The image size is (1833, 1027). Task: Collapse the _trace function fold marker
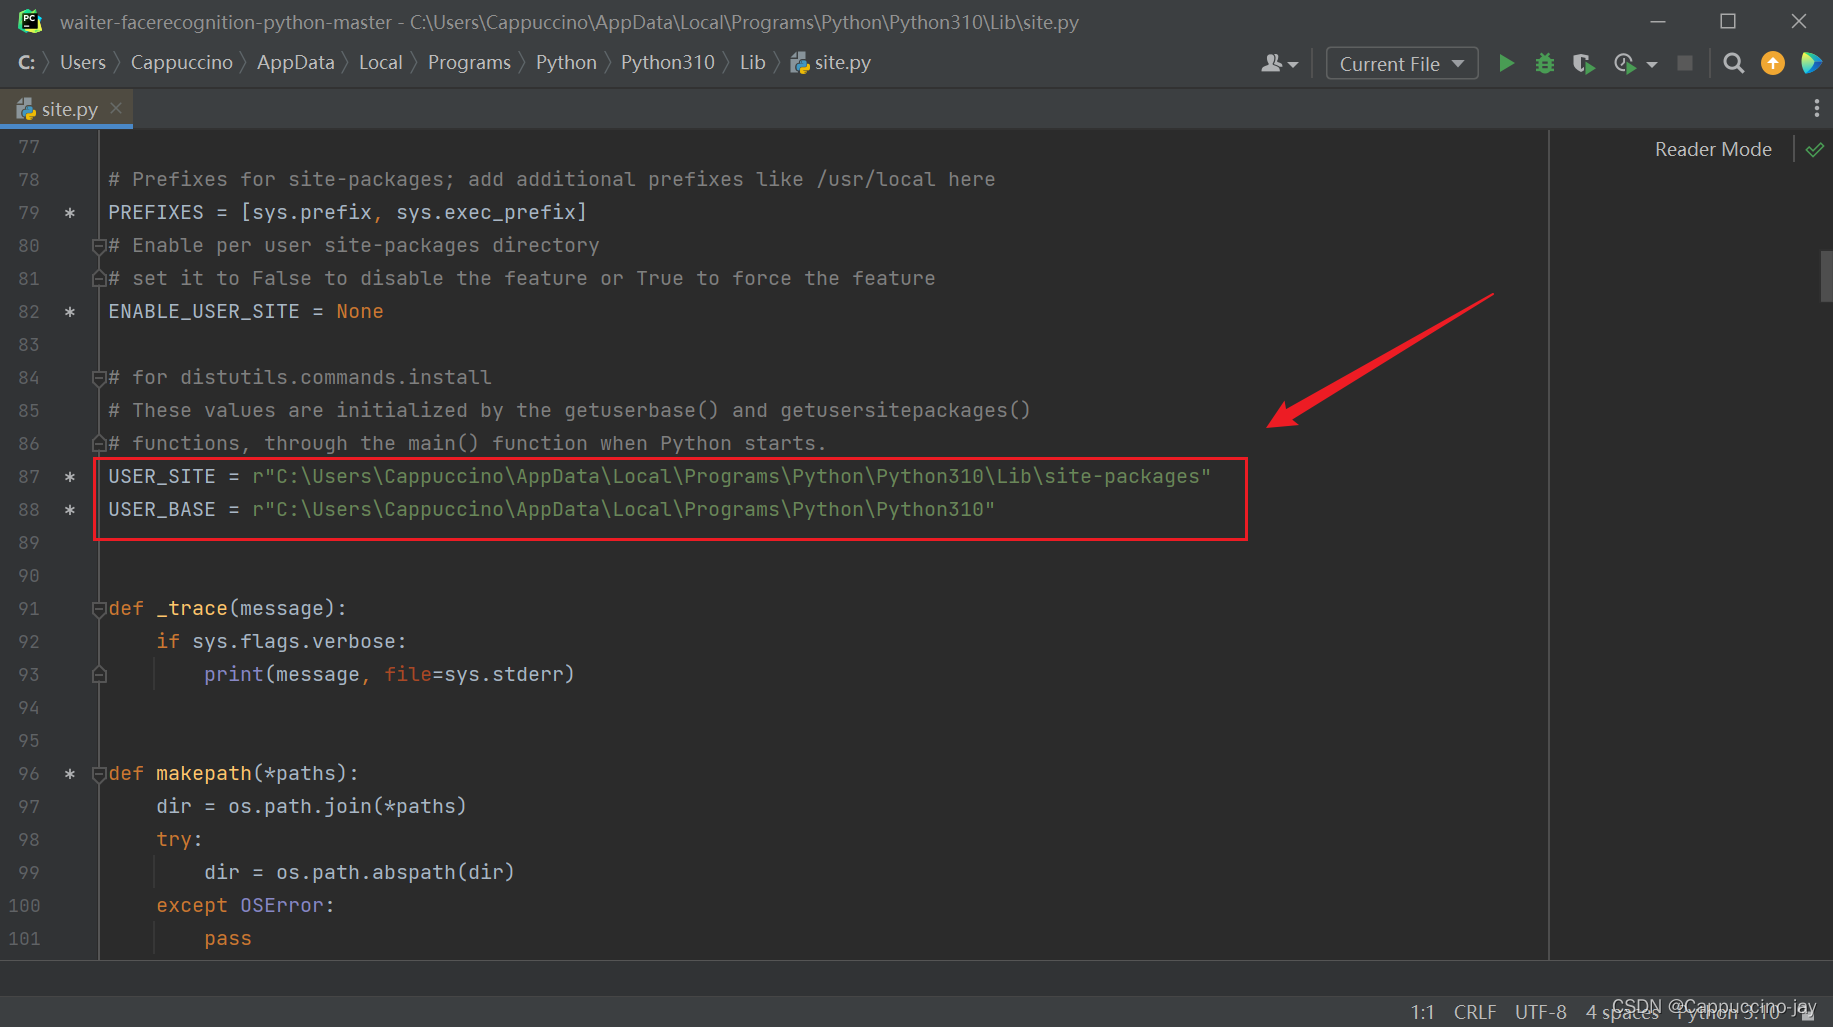pos(99,609)
